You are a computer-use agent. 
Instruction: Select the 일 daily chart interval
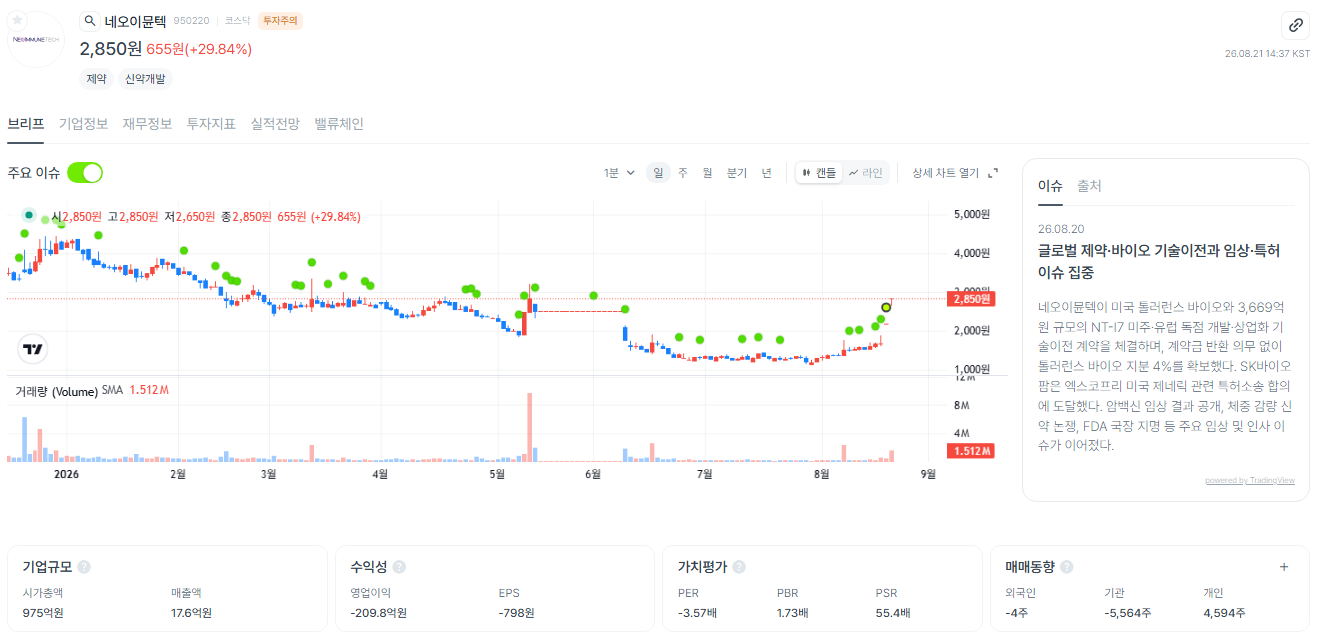click(658, 173)
